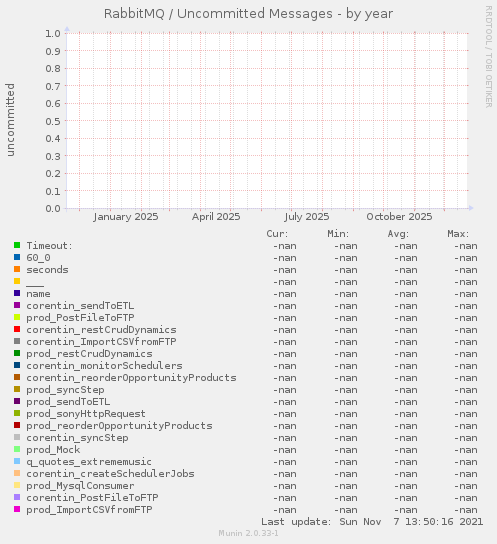Click the 'October 2025' axis label
This screenshot has width=497, height=544.
(x=399, y=217)
